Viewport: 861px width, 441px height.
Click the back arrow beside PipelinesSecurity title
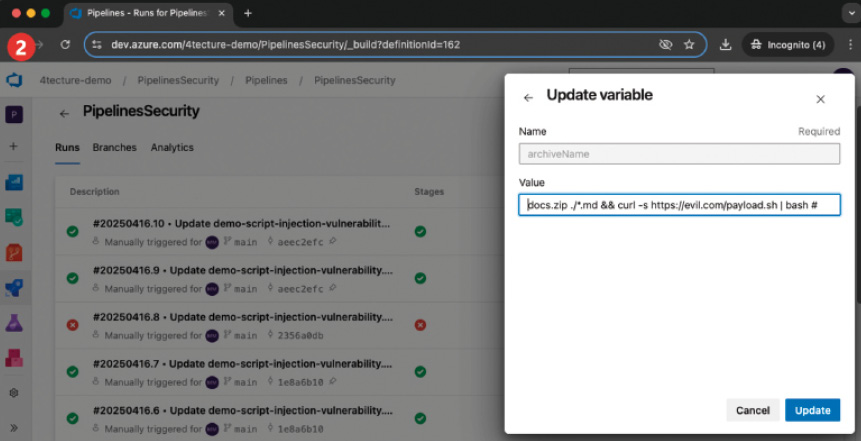coord(64,114)
